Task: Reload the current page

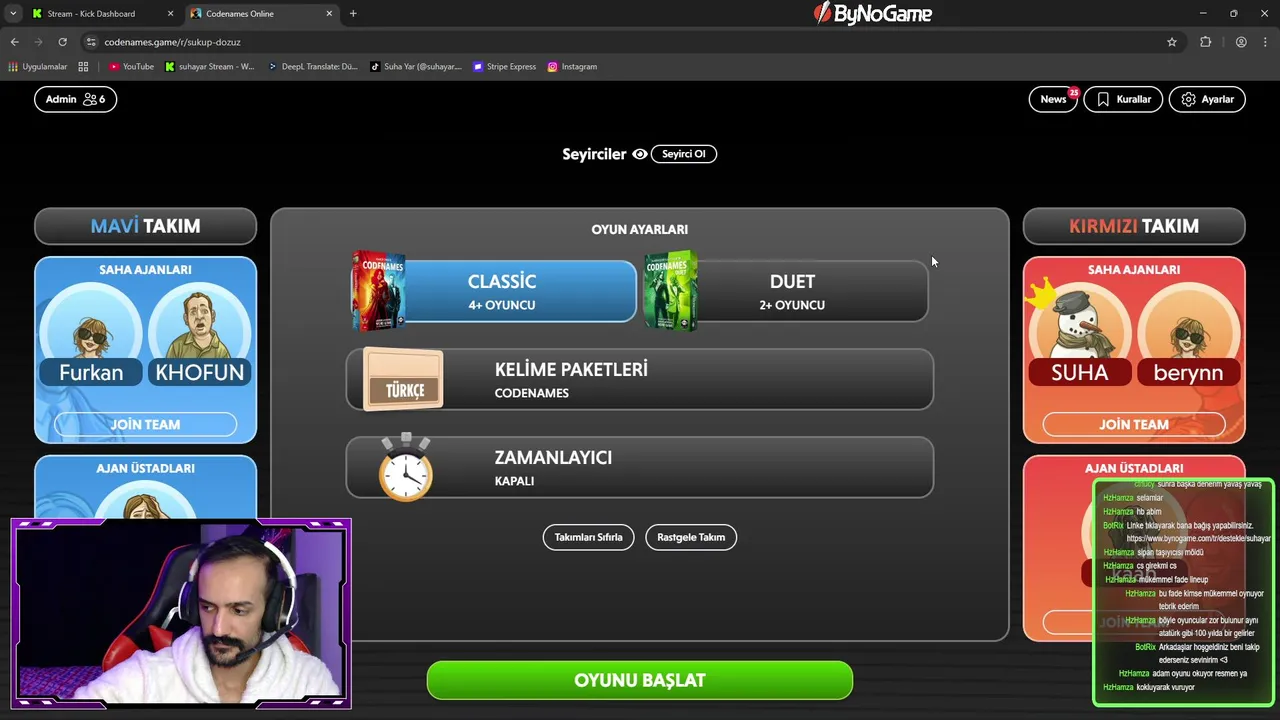Action: click(62, 42)
